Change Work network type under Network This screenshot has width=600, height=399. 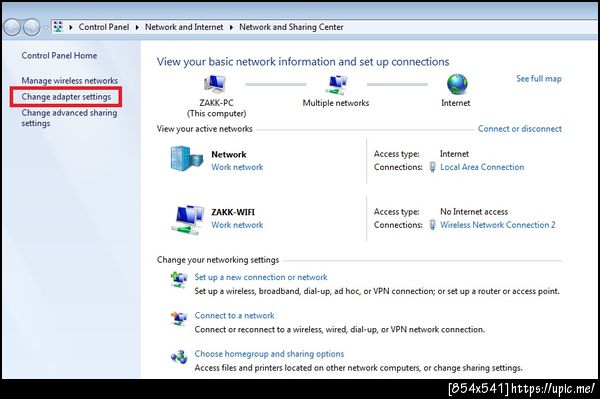click(x=237, y=167)
